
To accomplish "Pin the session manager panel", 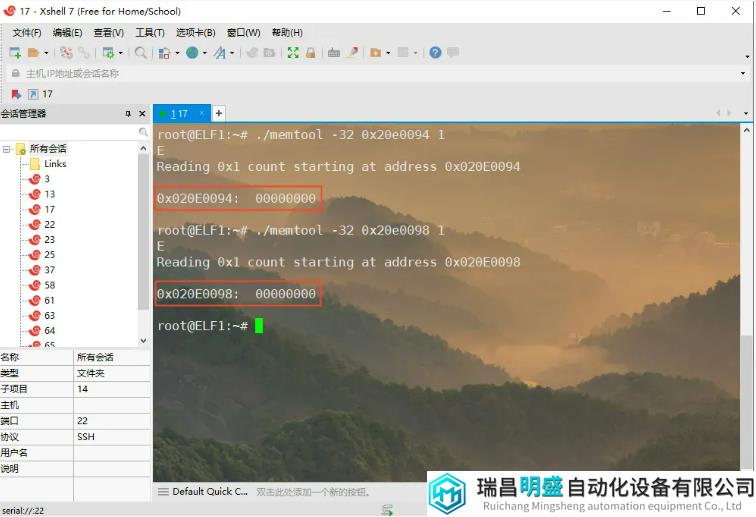I will coord(128,114).
